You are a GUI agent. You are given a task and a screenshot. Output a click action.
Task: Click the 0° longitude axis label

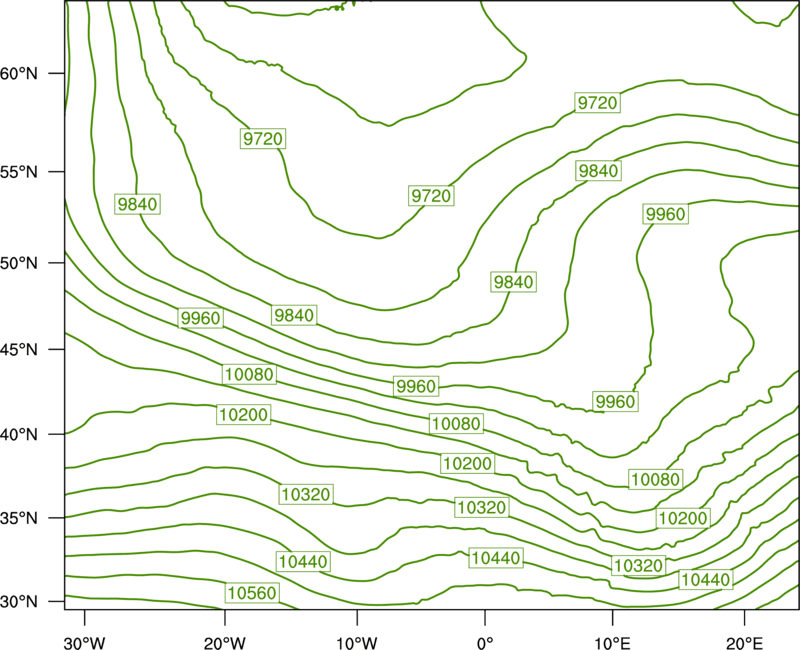coord(485,643)
